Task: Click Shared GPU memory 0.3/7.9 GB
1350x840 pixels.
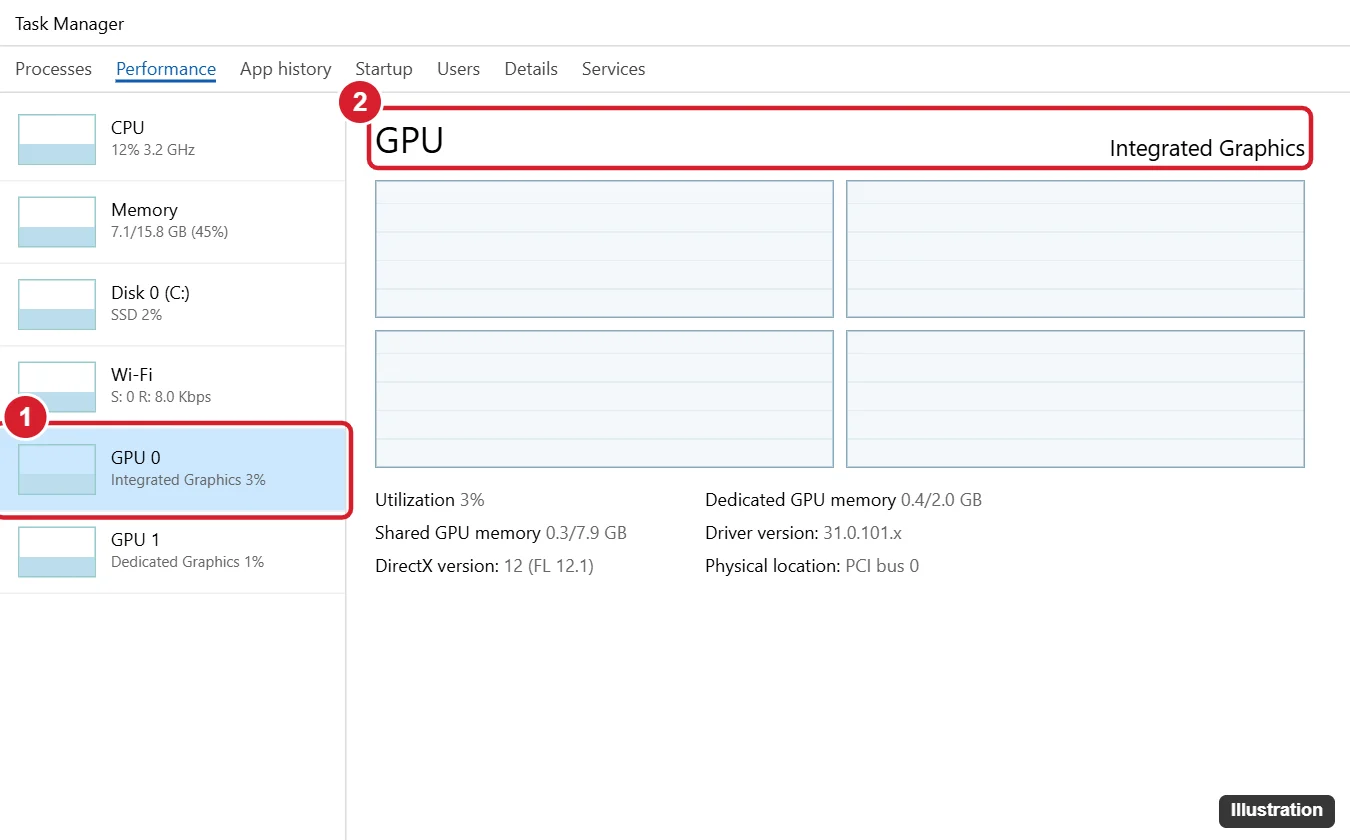Action: (x=501, y=533)
